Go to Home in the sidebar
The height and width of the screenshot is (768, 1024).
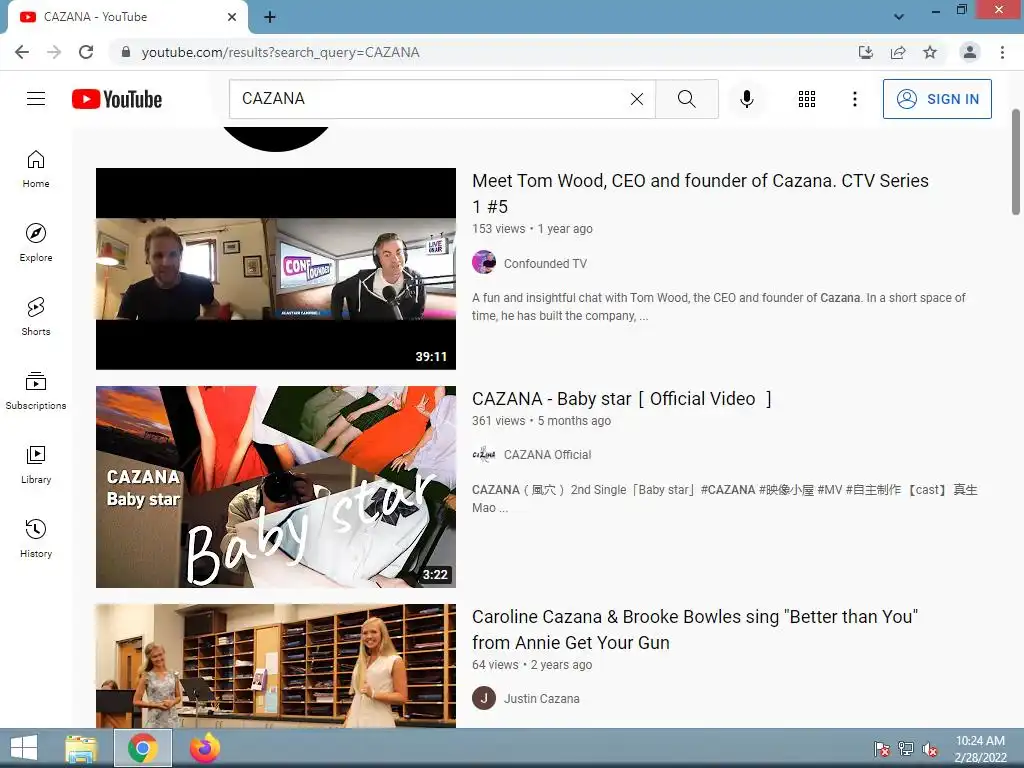click(36, 169)
